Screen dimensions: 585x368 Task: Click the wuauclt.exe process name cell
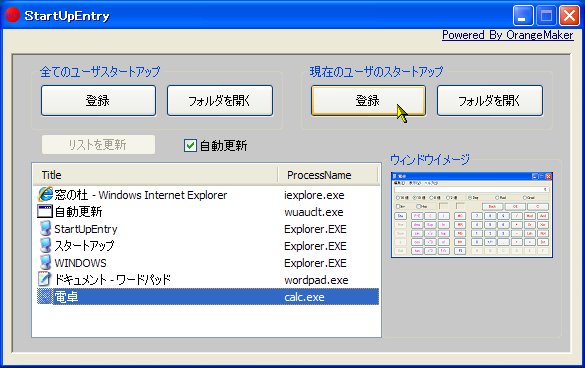click(314, 212)
